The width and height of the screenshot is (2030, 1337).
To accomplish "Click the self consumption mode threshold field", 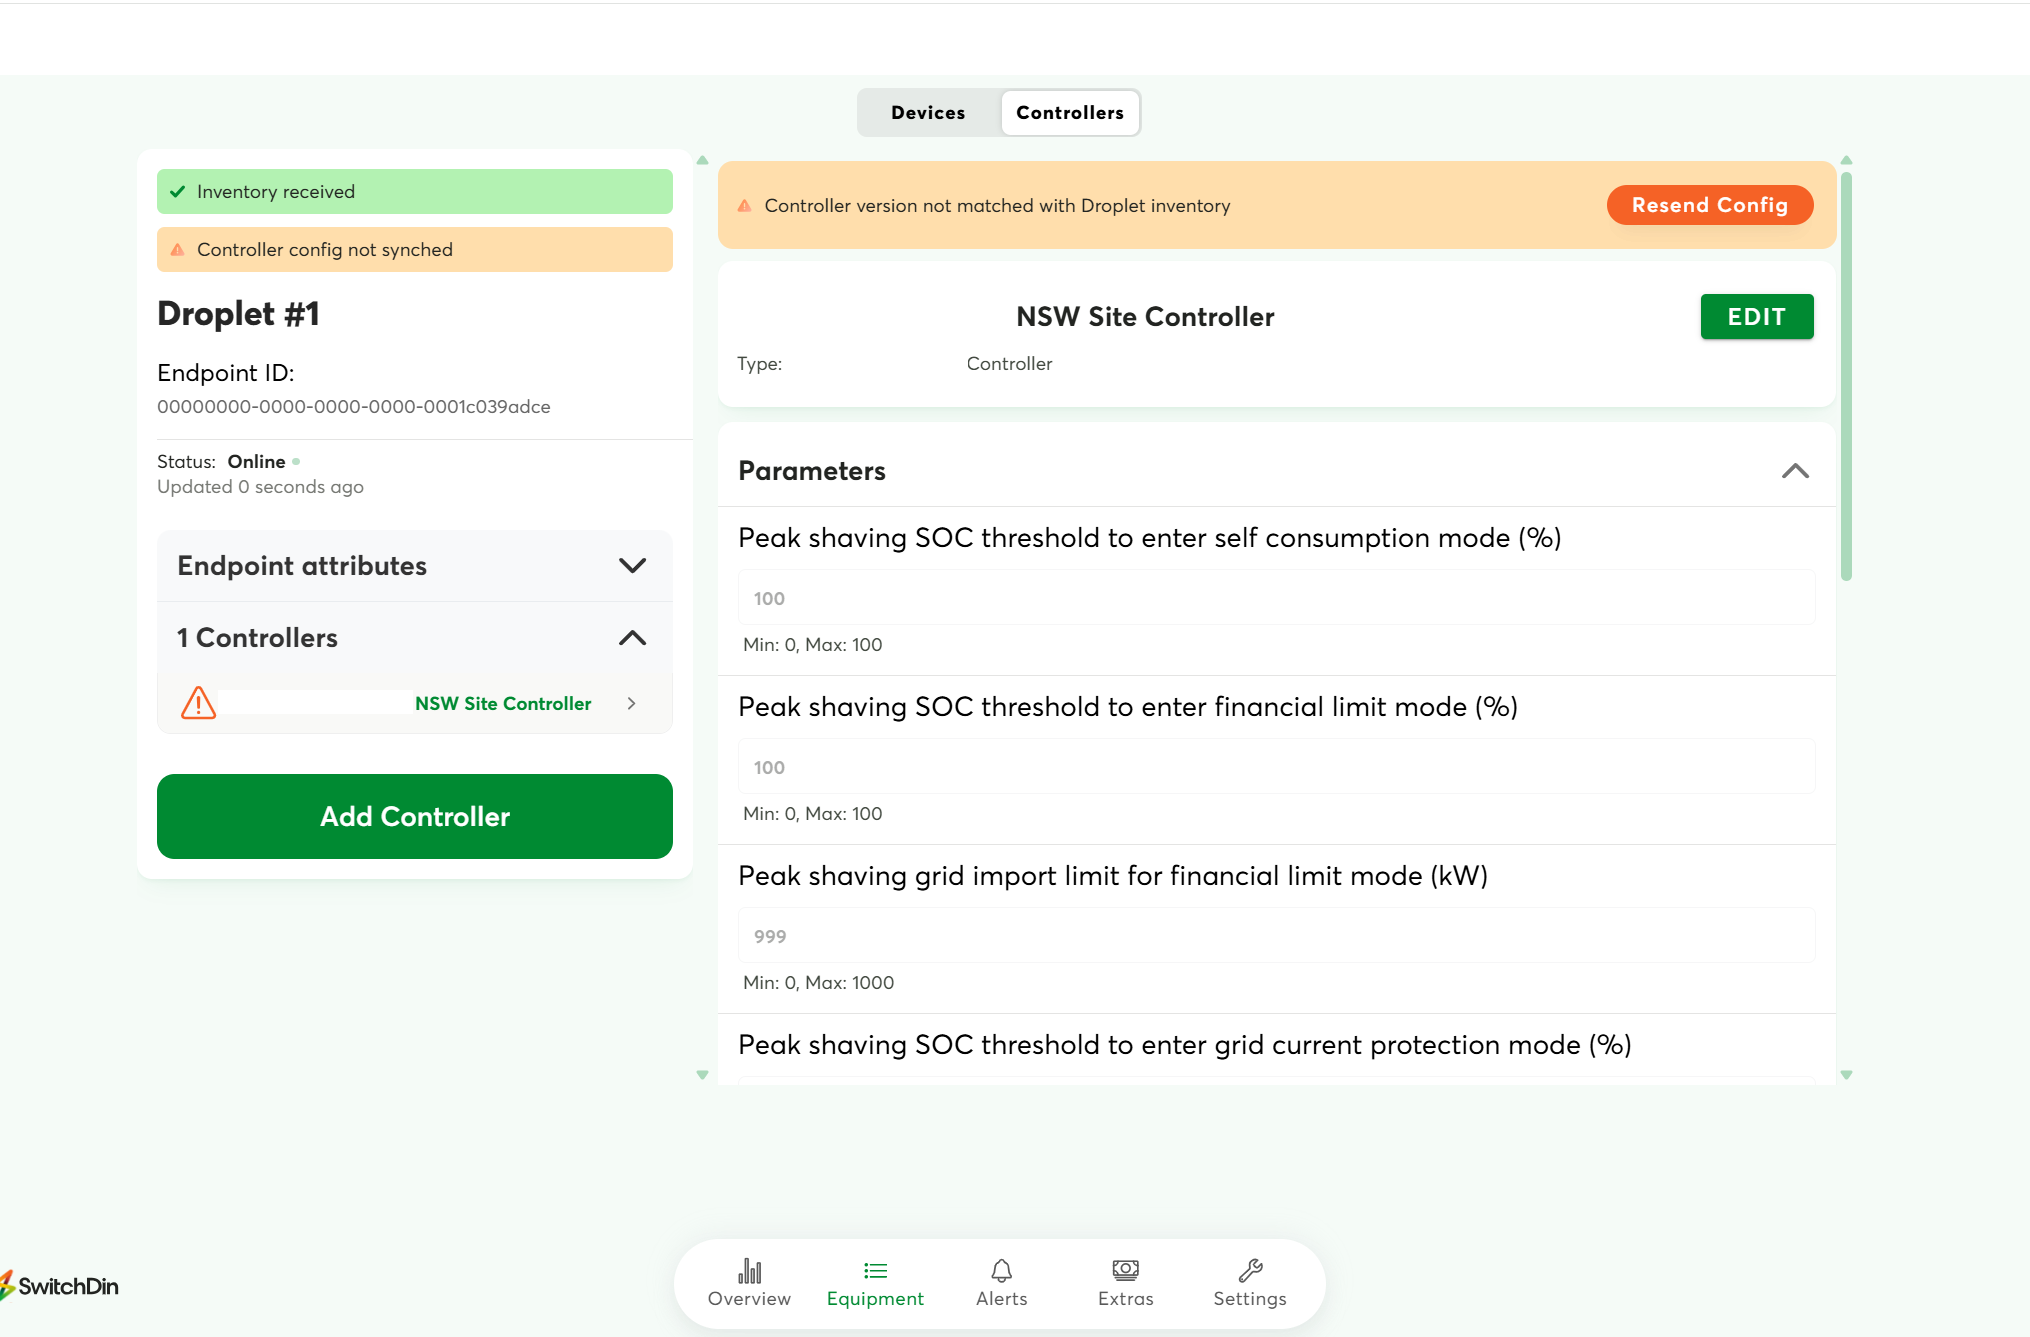I will coord(1277,598).
